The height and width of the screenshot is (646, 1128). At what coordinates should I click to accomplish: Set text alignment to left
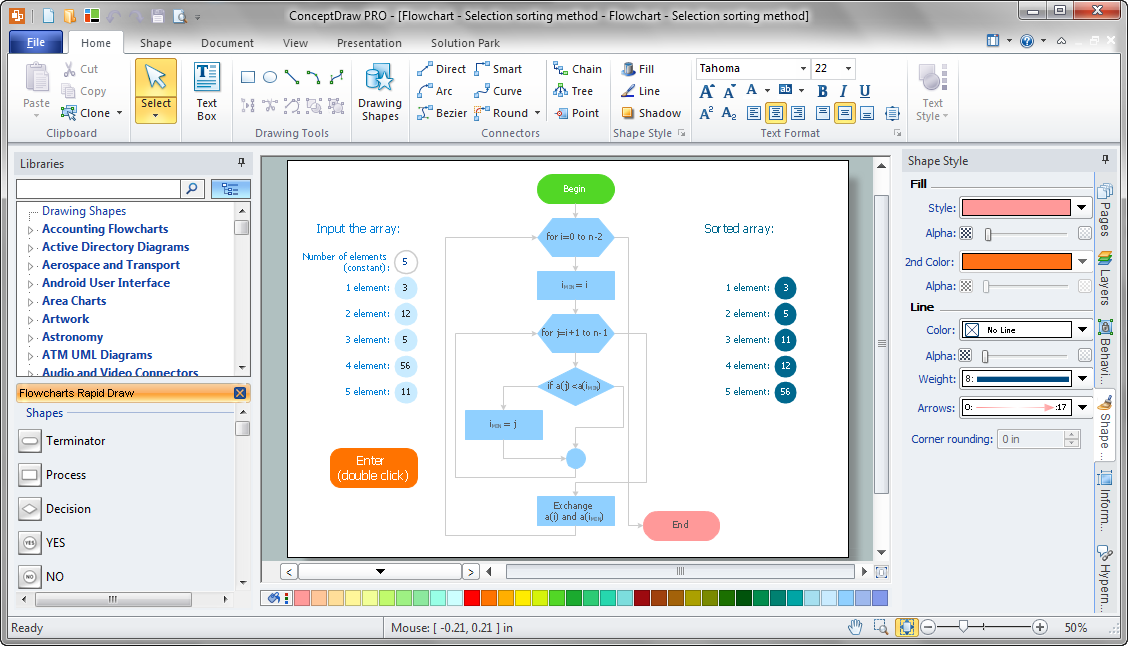(x=754, y=113)
